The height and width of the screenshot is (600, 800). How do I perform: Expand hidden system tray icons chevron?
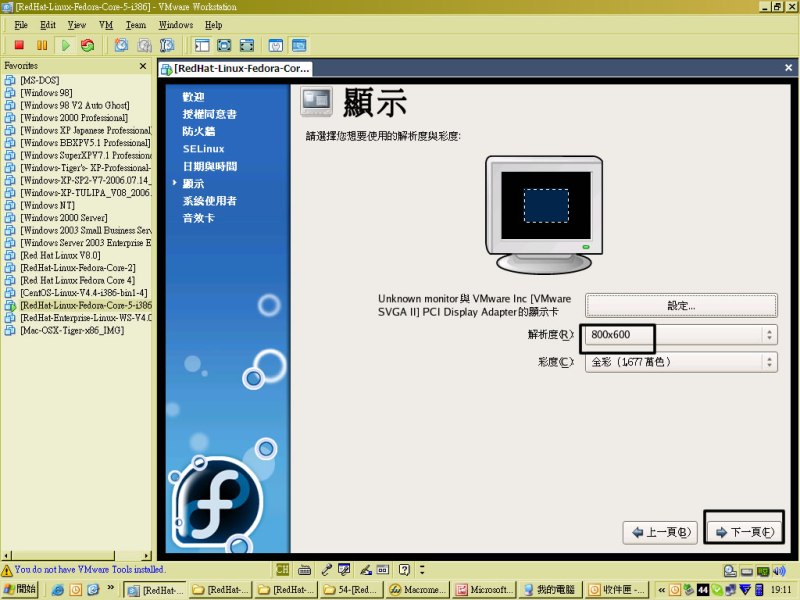(x=661, y=590)
